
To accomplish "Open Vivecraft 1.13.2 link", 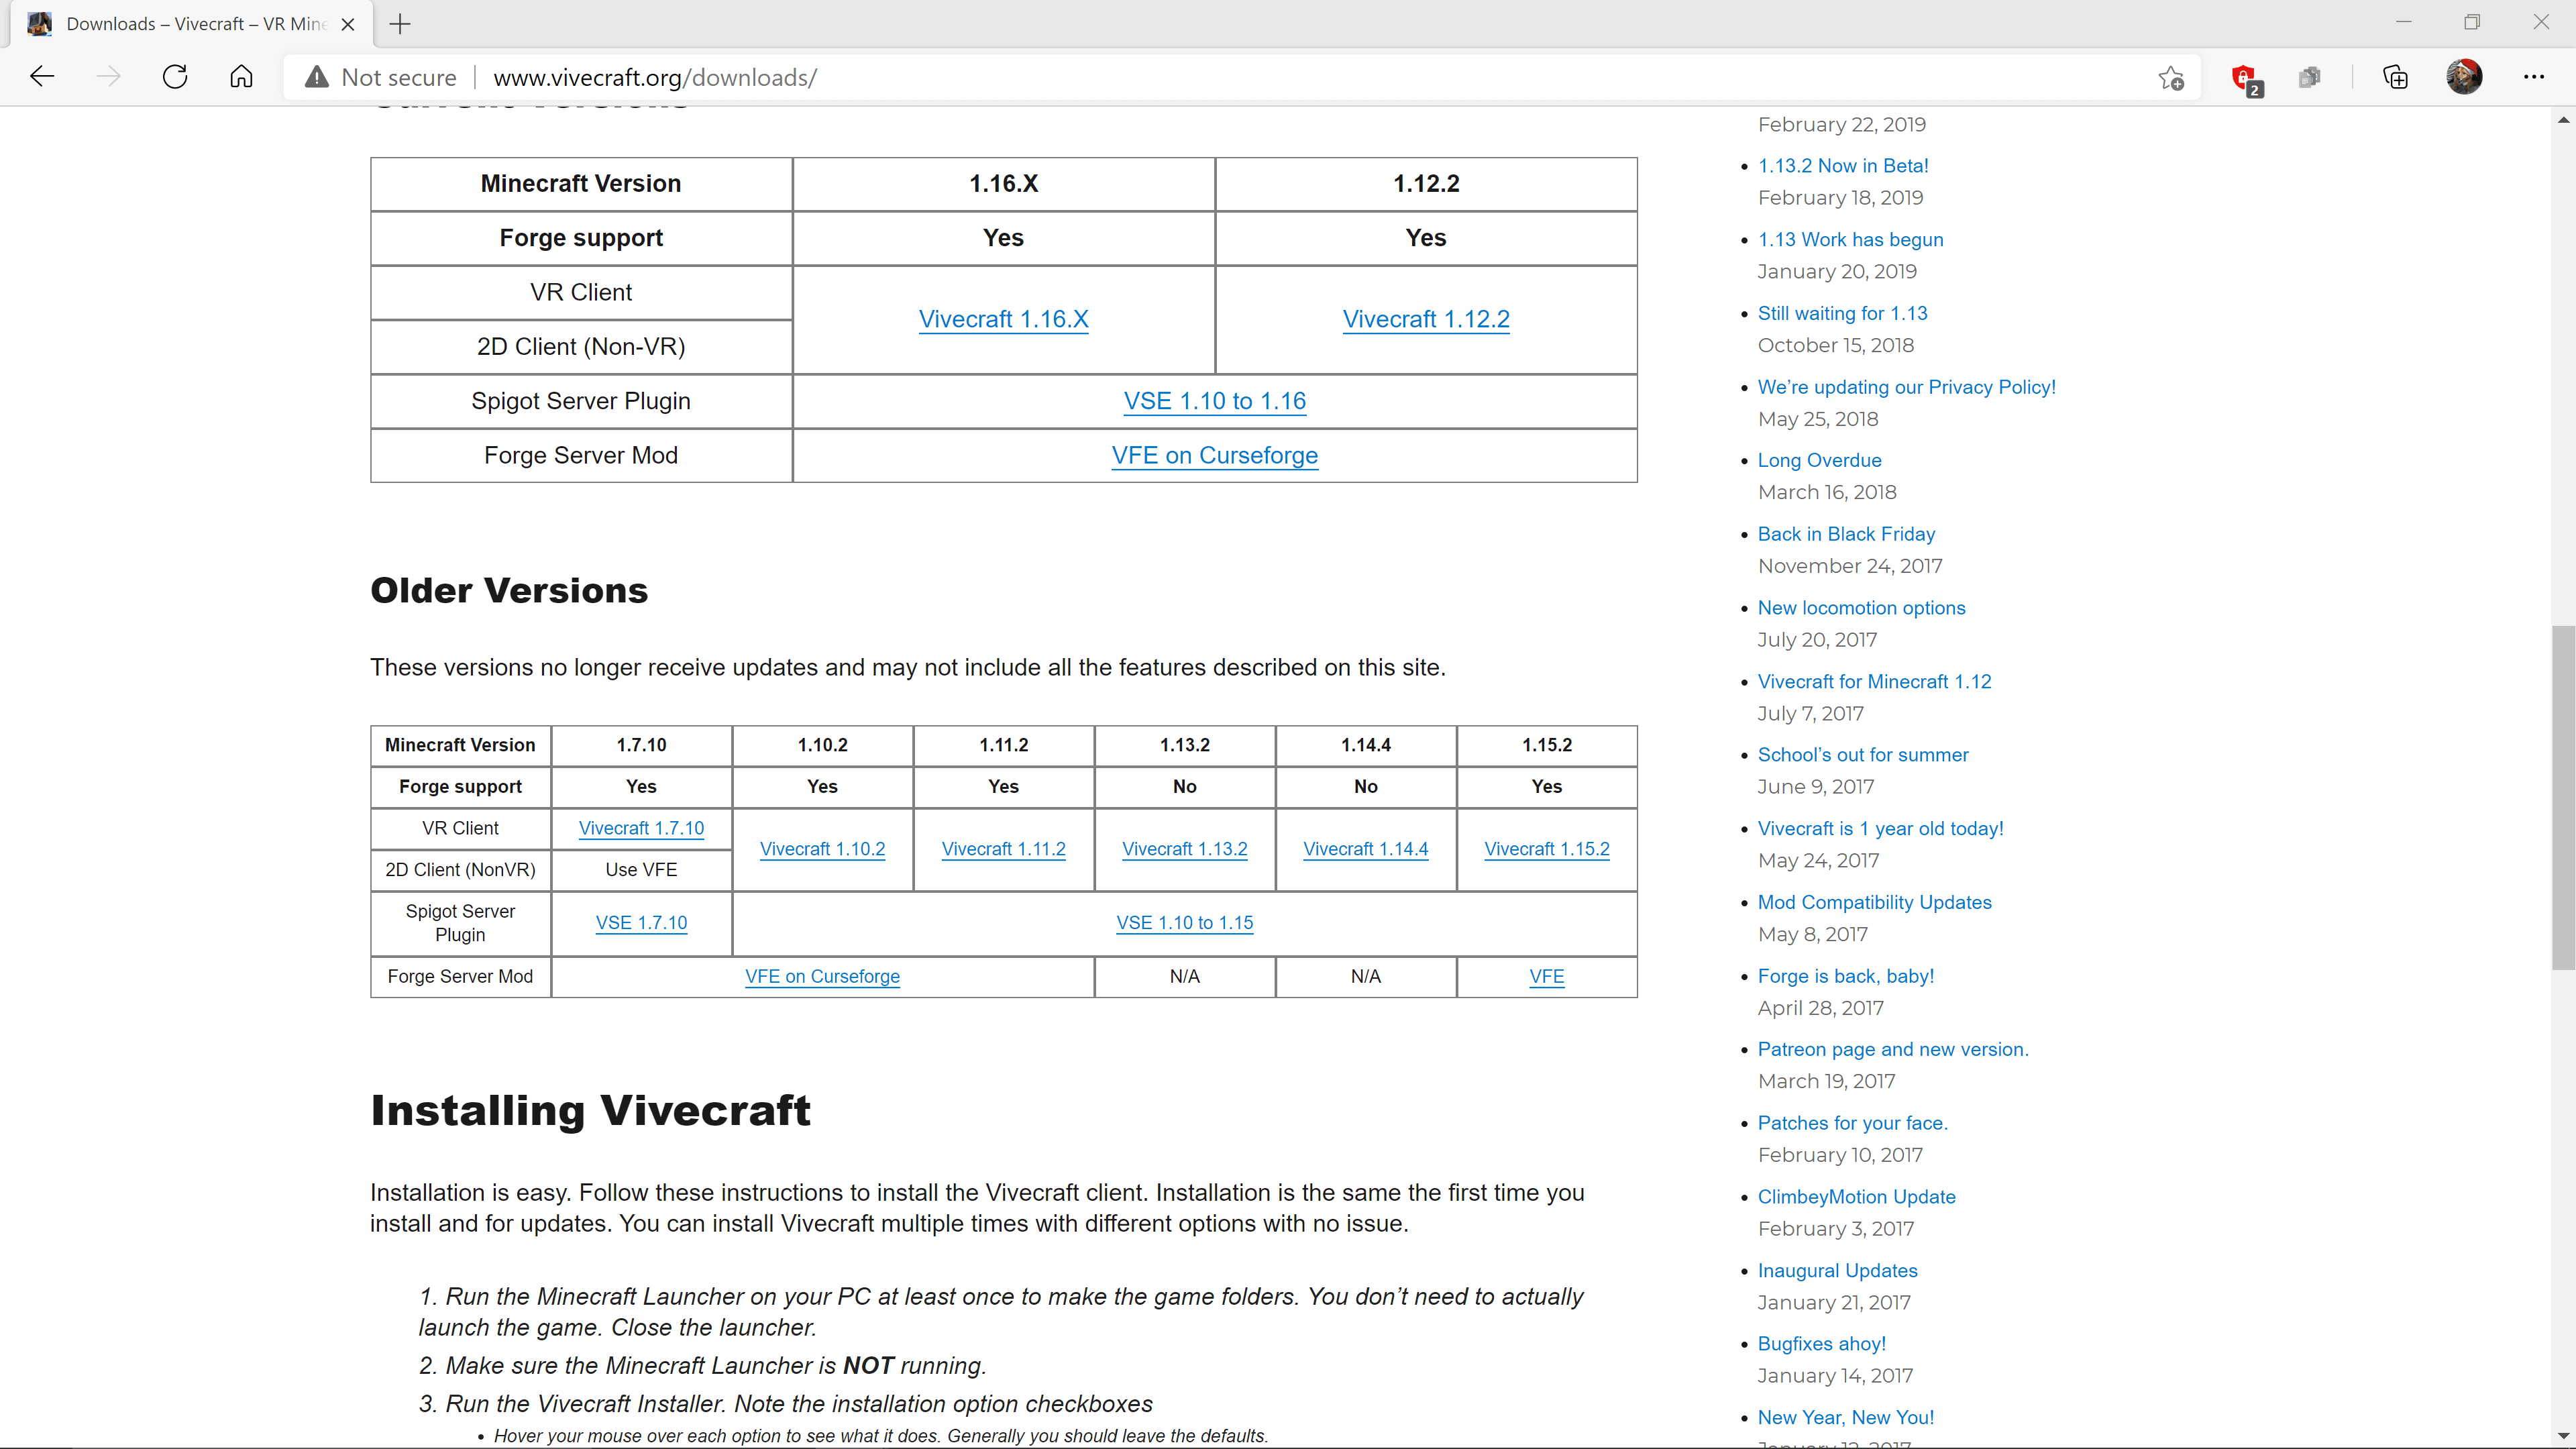I will [x=1184, y=849].
